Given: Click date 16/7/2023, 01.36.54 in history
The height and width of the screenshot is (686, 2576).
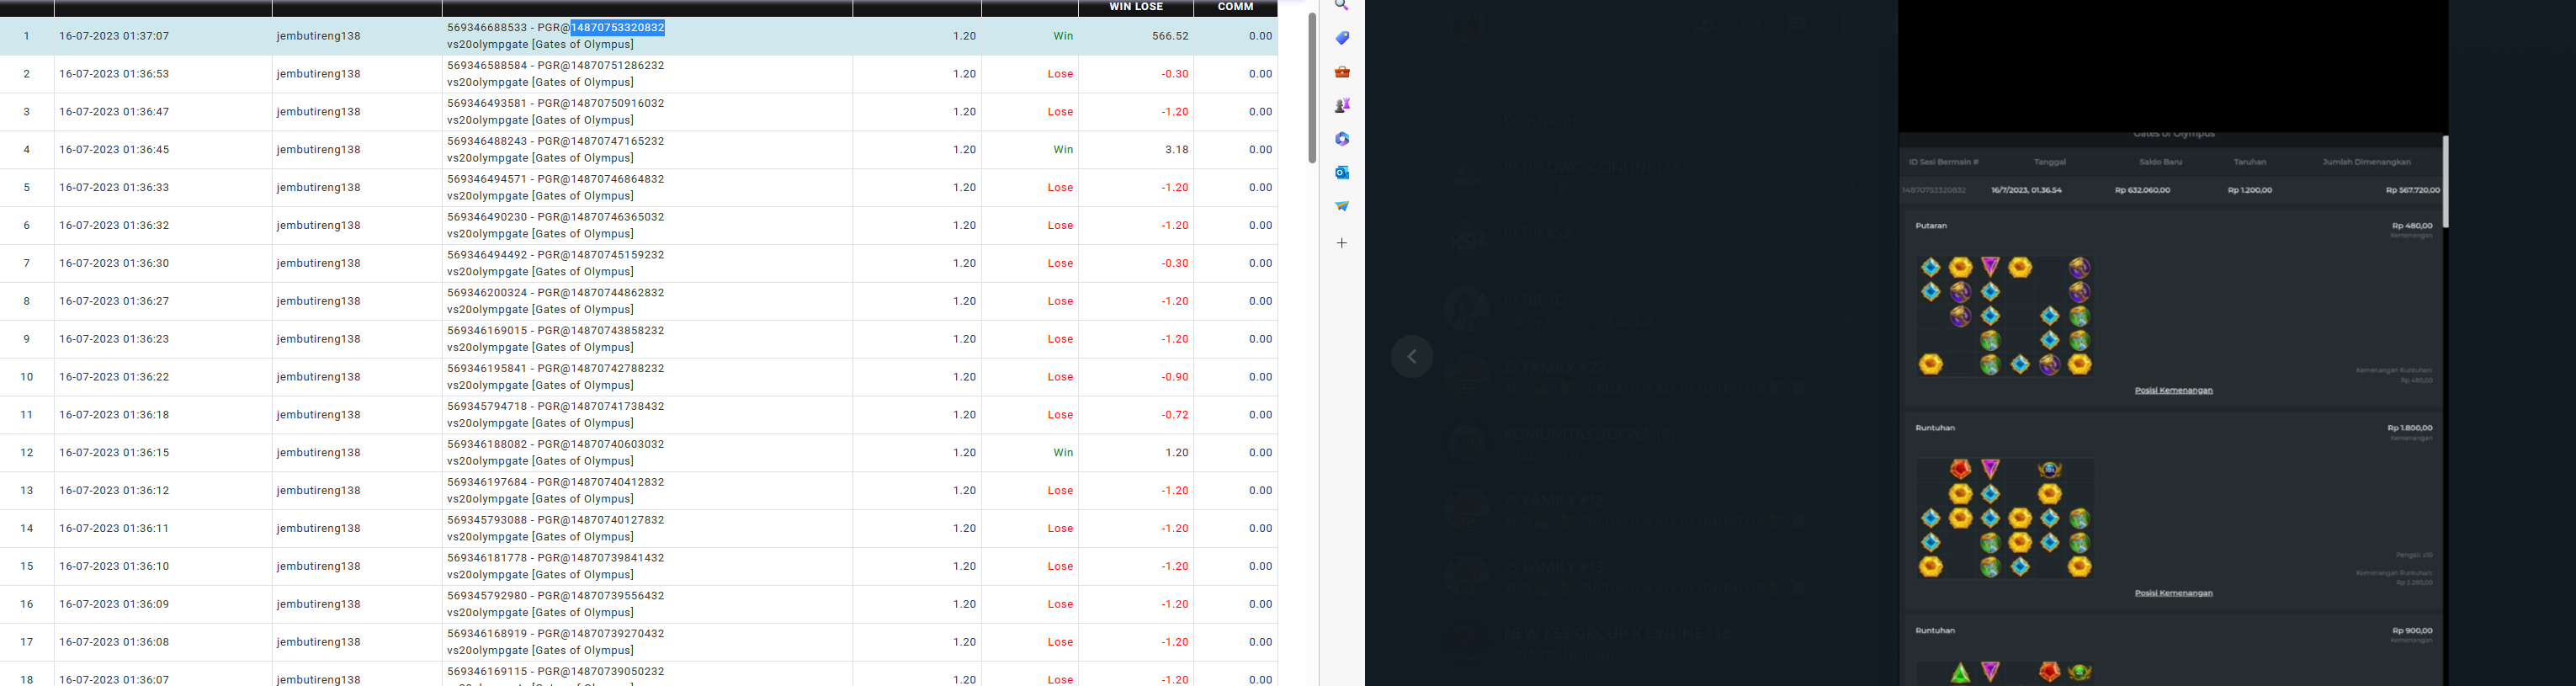Looking at the screenshot, I should tap(2026, 190).
